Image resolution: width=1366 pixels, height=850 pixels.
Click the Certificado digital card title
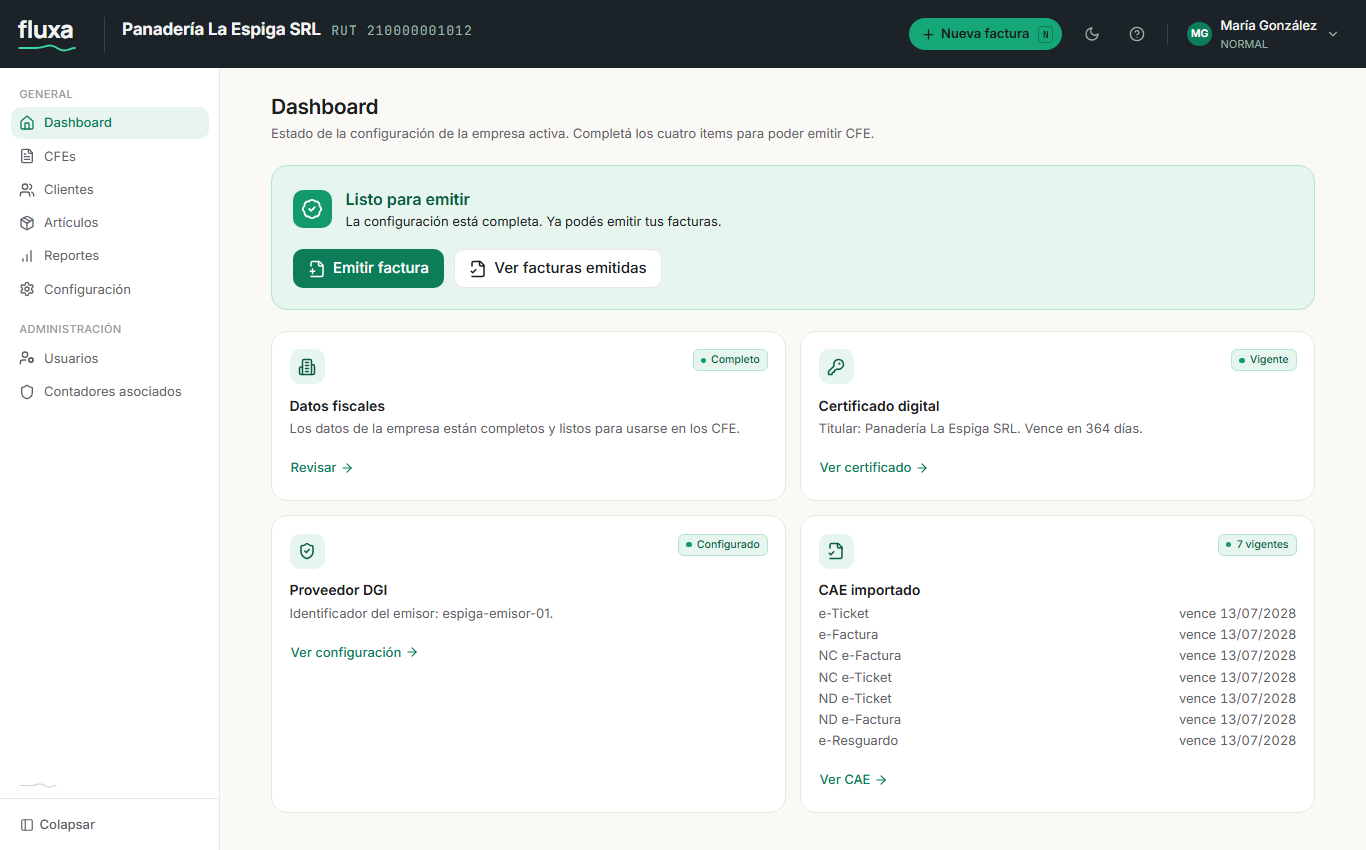tap(879, 407)
